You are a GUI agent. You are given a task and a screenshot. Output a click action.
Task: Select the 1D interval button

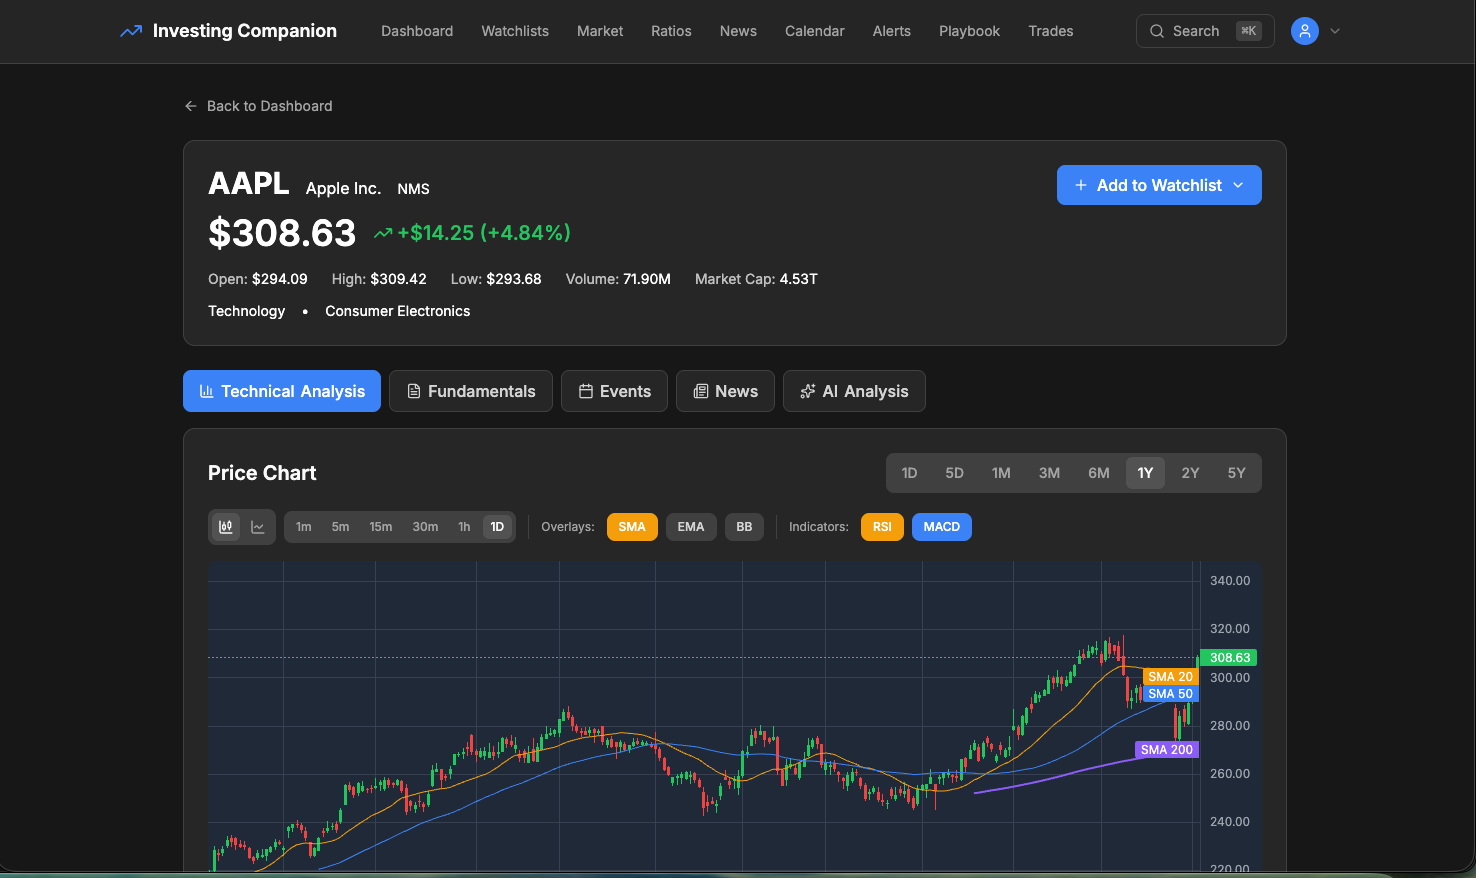coord(497,527)
